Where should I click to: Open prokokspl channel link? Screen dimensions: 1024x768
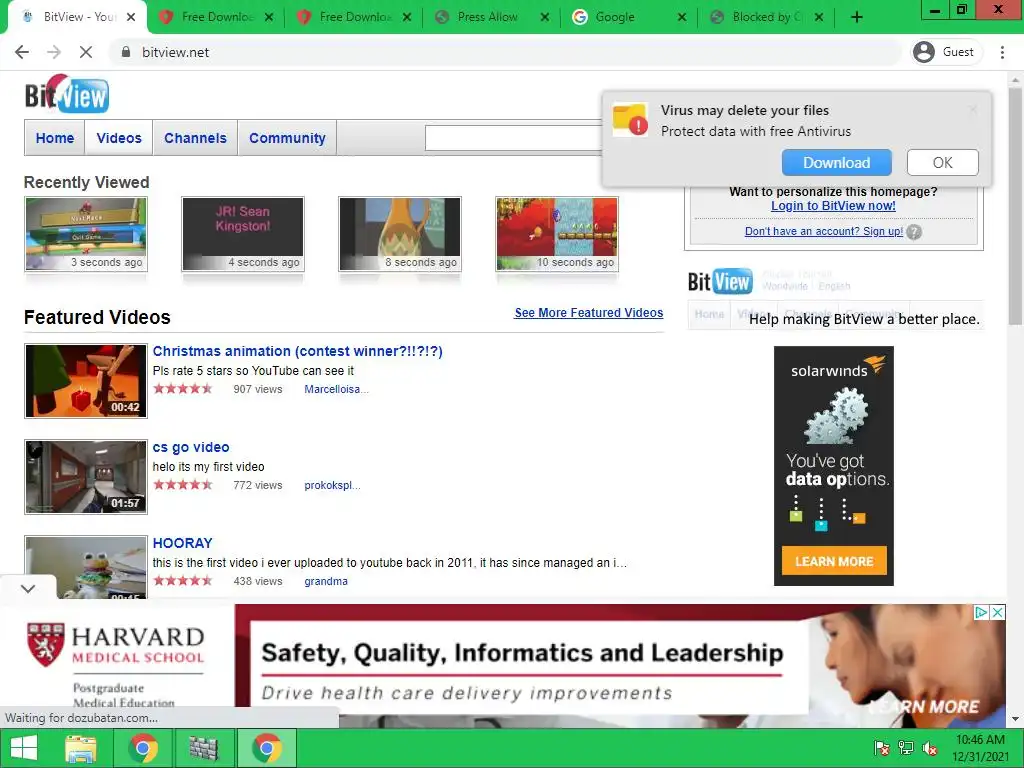tap(332, 485)
